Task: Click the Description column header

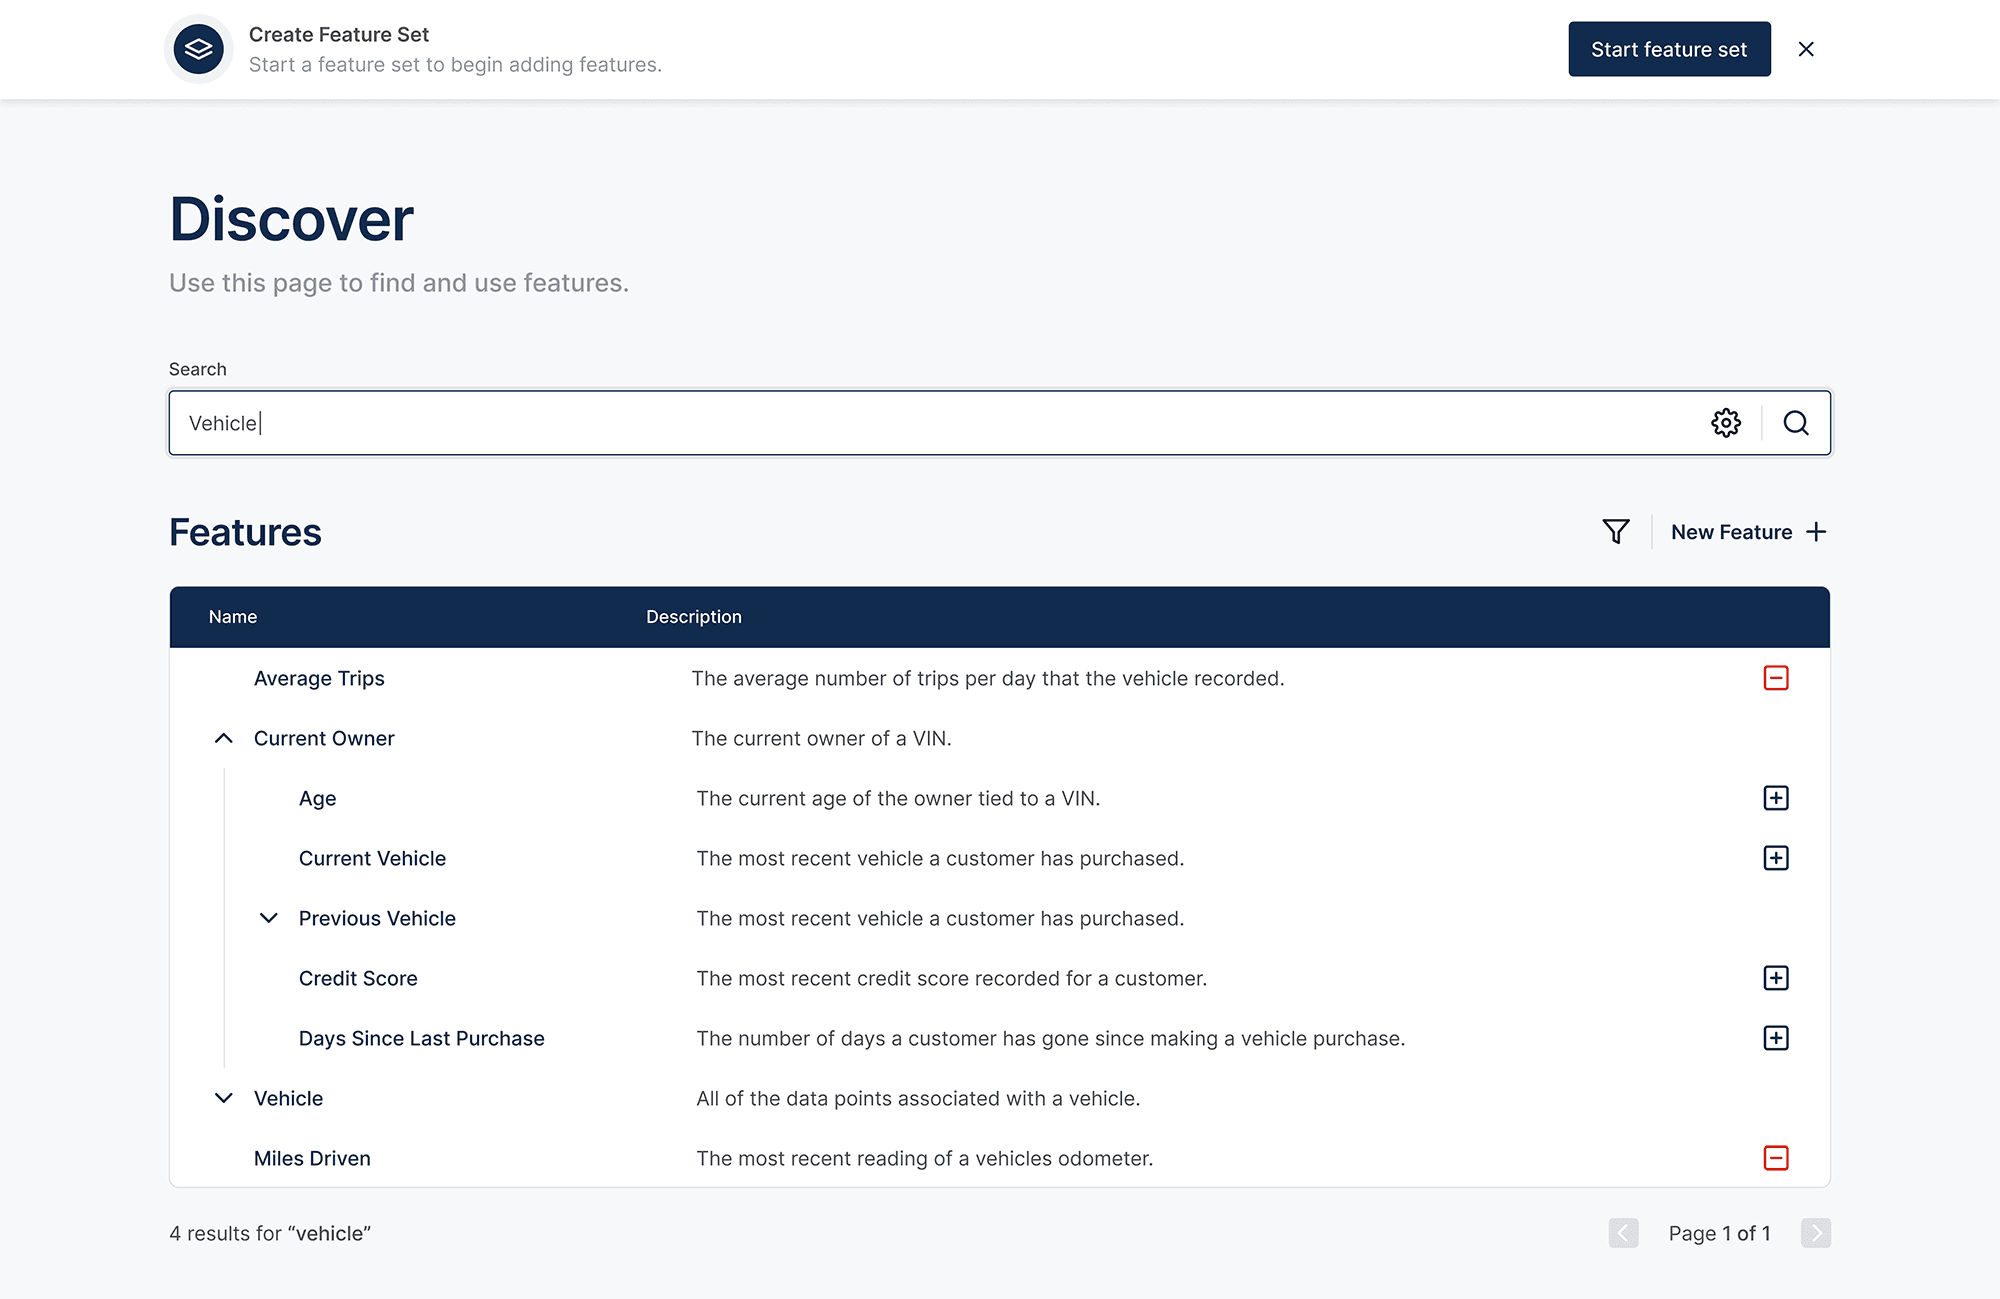Action: click(x=694, y=617)
